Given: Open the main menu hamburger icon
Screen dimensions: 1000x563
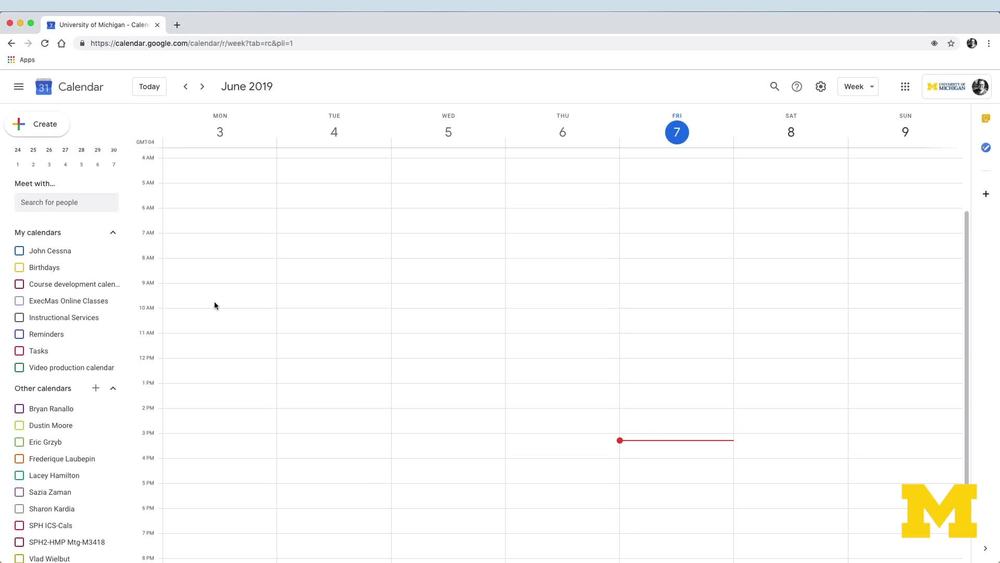Looking at the screenshot, I should click(18, 87).
